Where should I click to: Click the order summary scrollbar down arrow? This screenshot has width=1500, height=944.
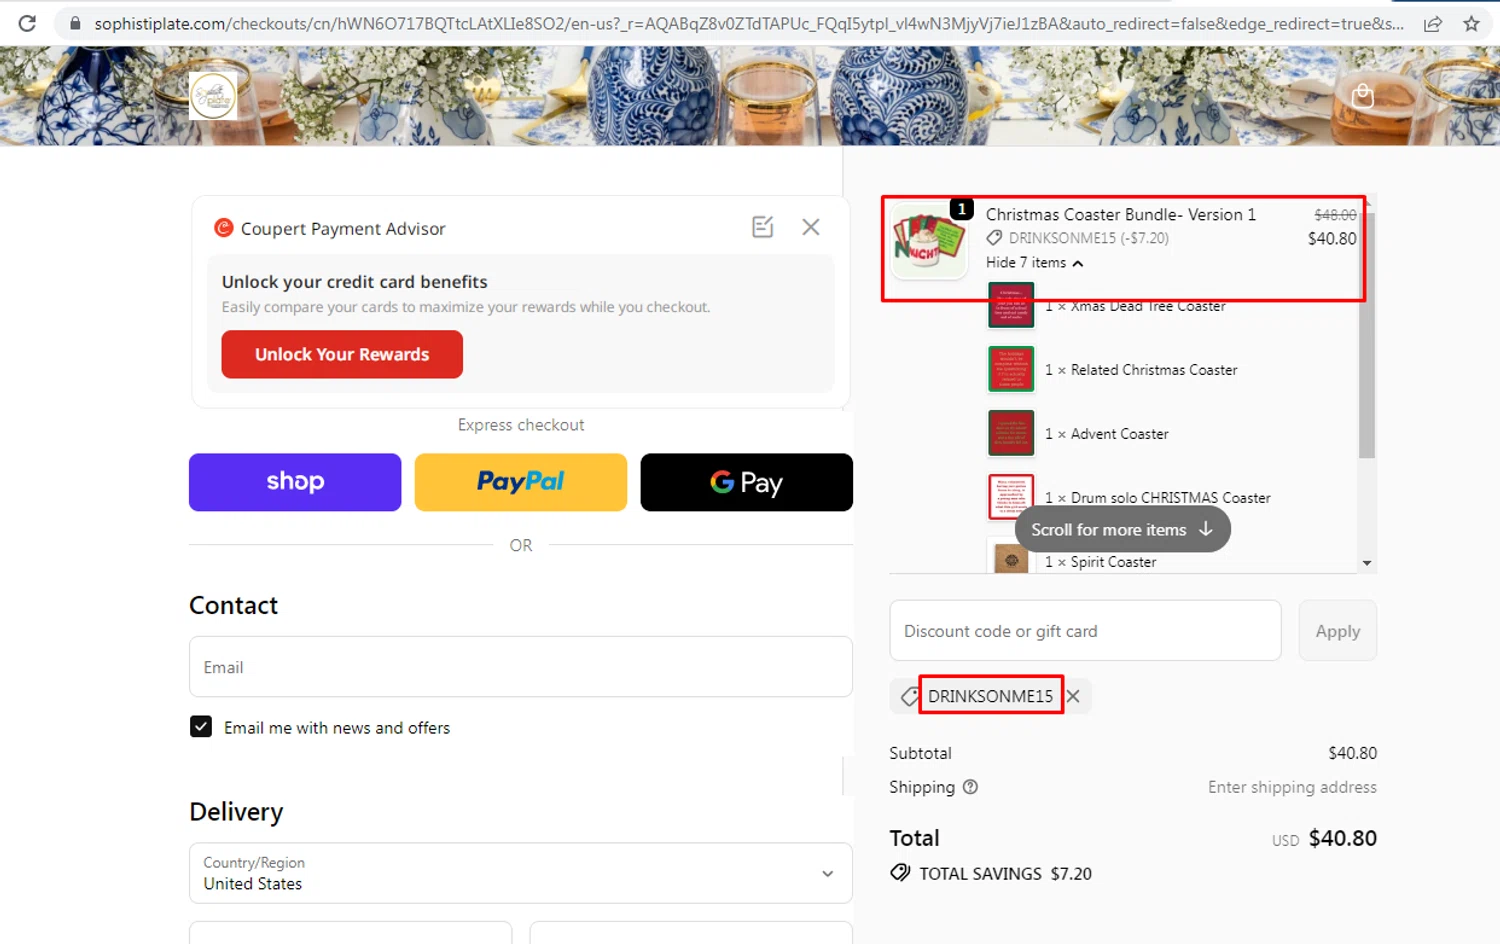point(1367,564)
